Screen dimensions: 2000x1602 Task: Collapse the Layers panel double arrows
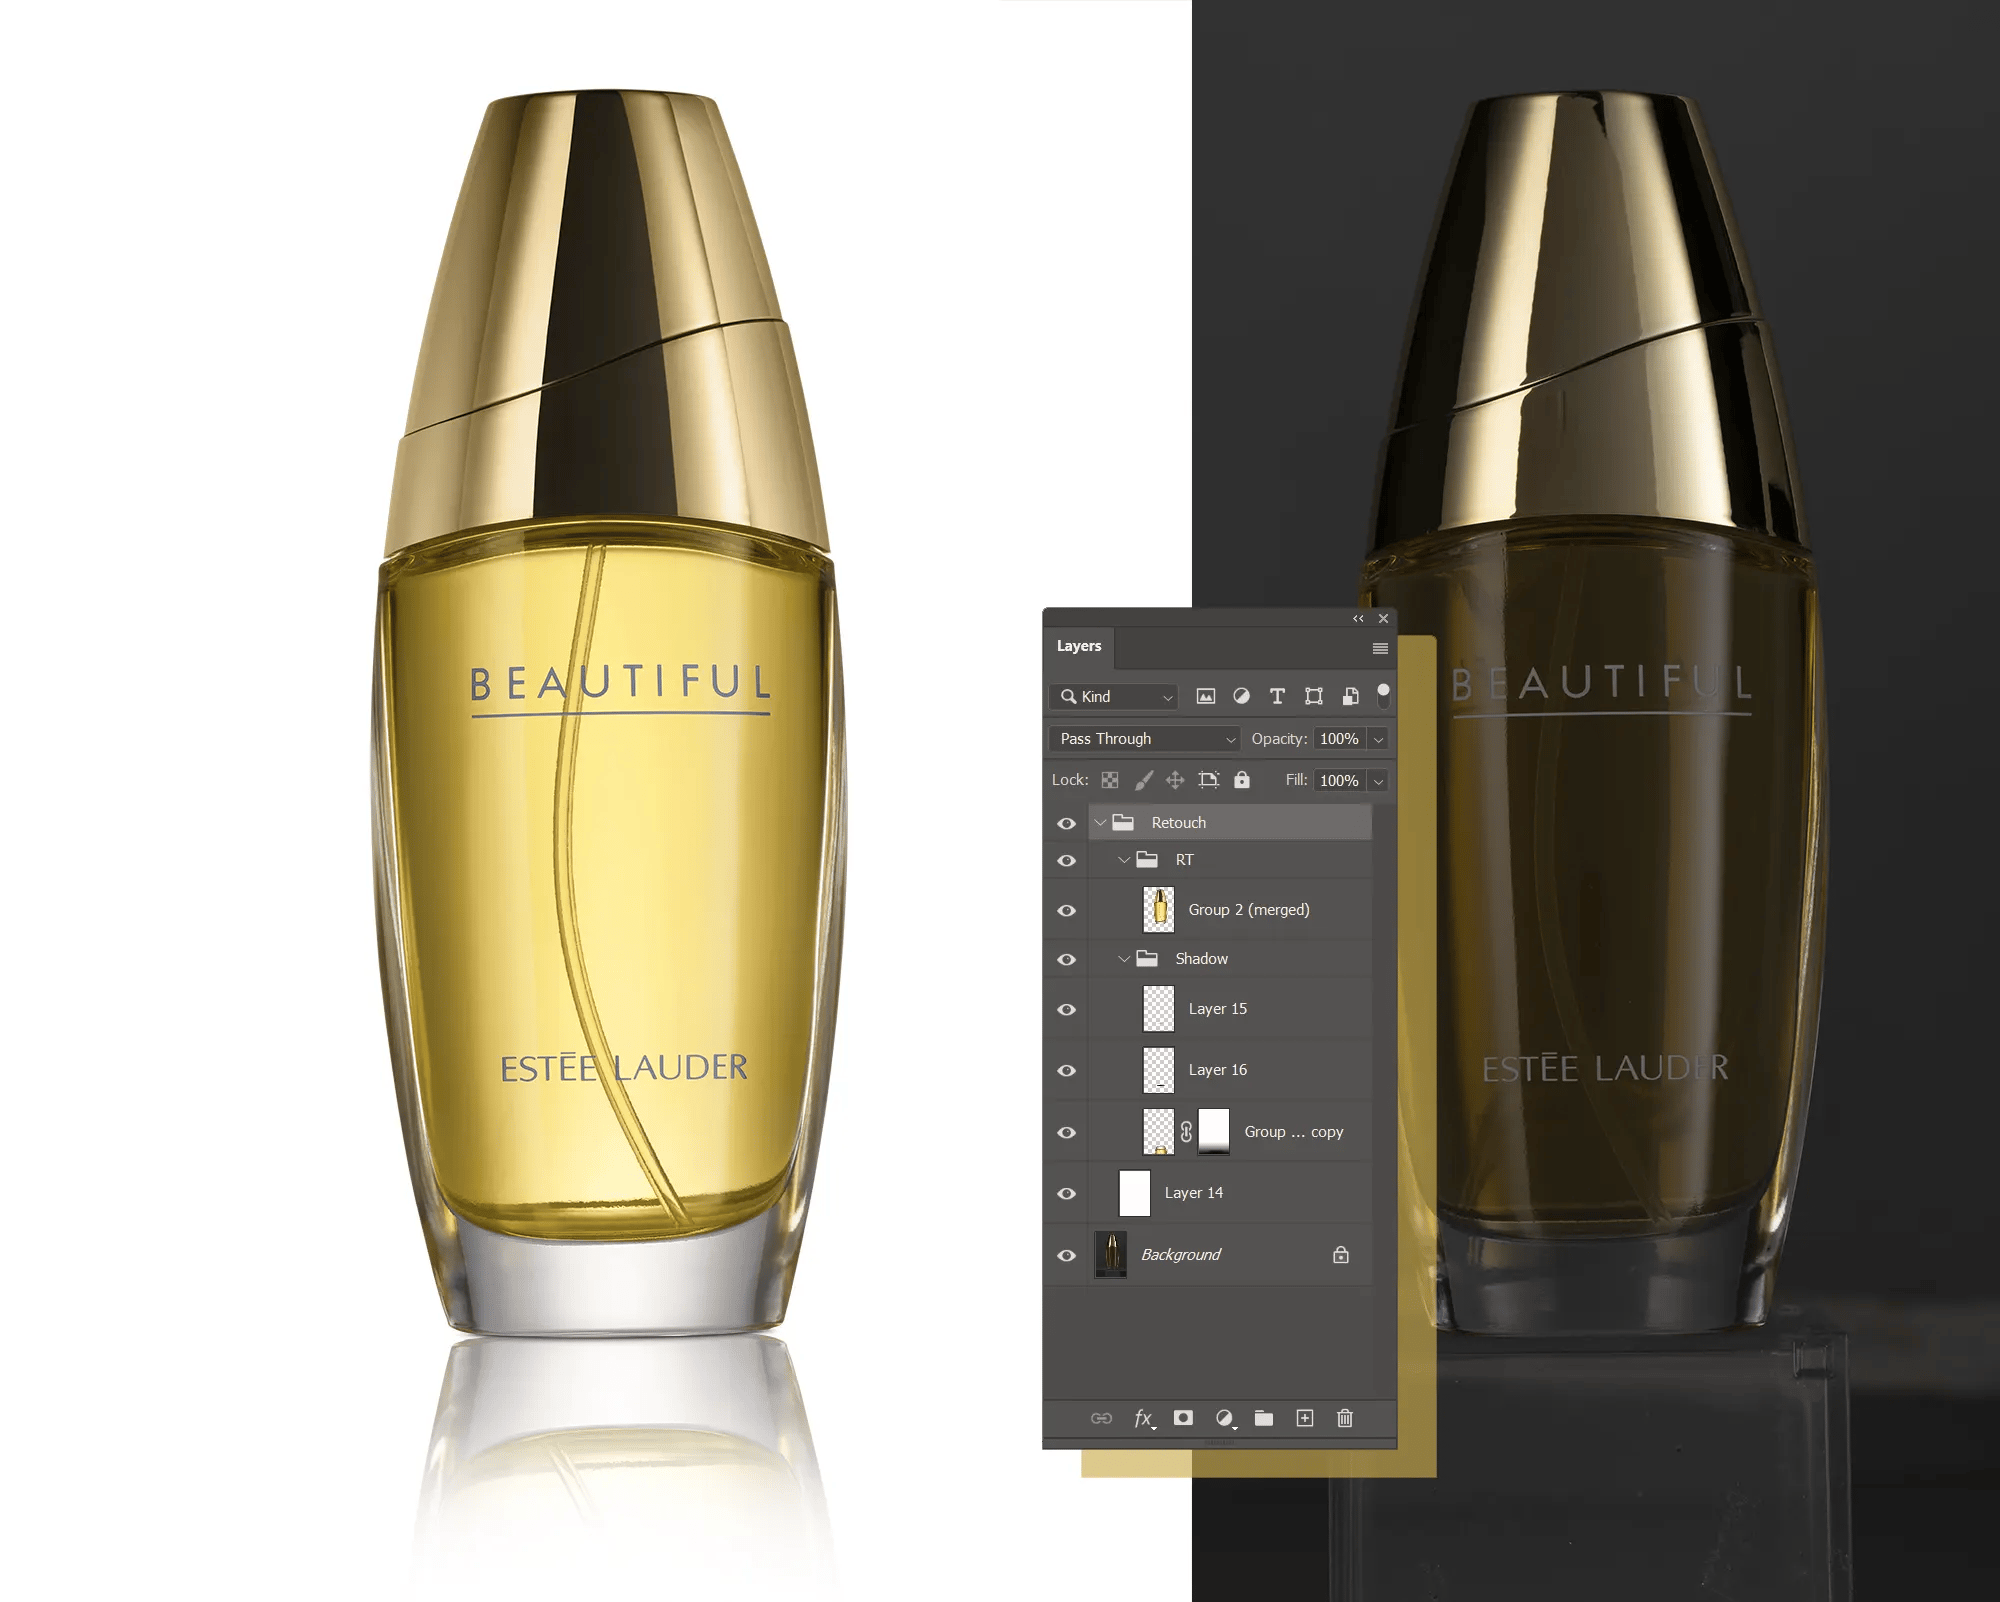[x=1358, y=619]
